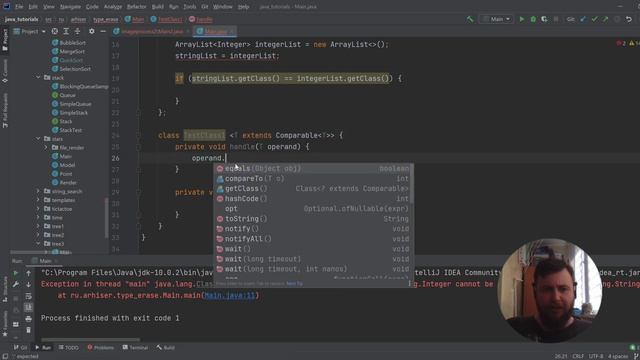Toggle scroll to end in Run console

[29, 307]
